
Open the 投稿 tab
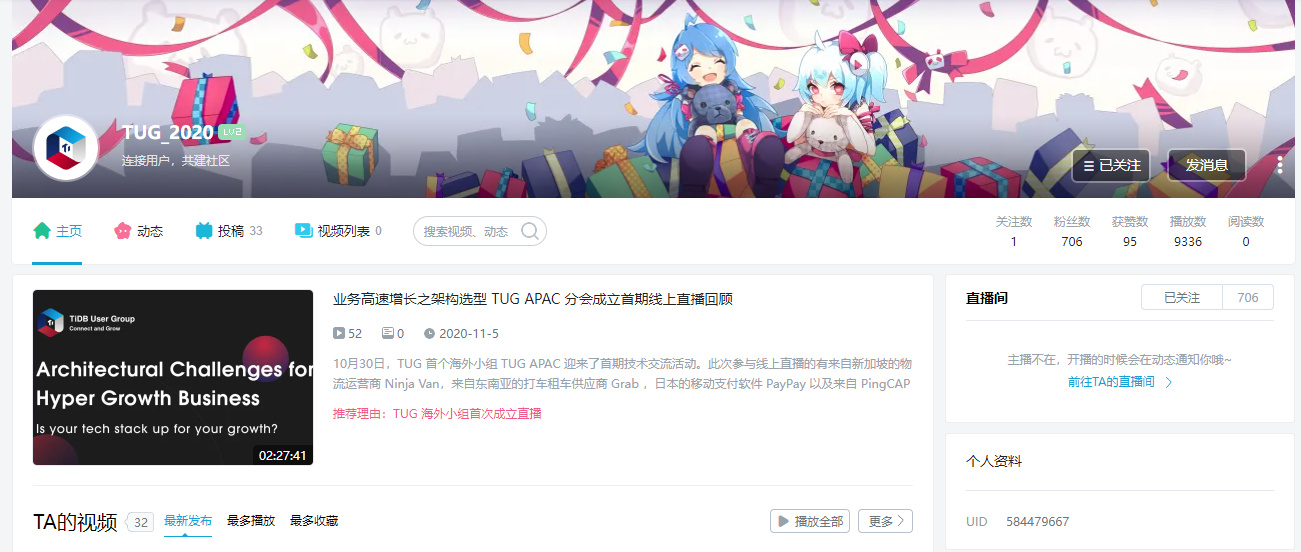[x=229, y=231]
